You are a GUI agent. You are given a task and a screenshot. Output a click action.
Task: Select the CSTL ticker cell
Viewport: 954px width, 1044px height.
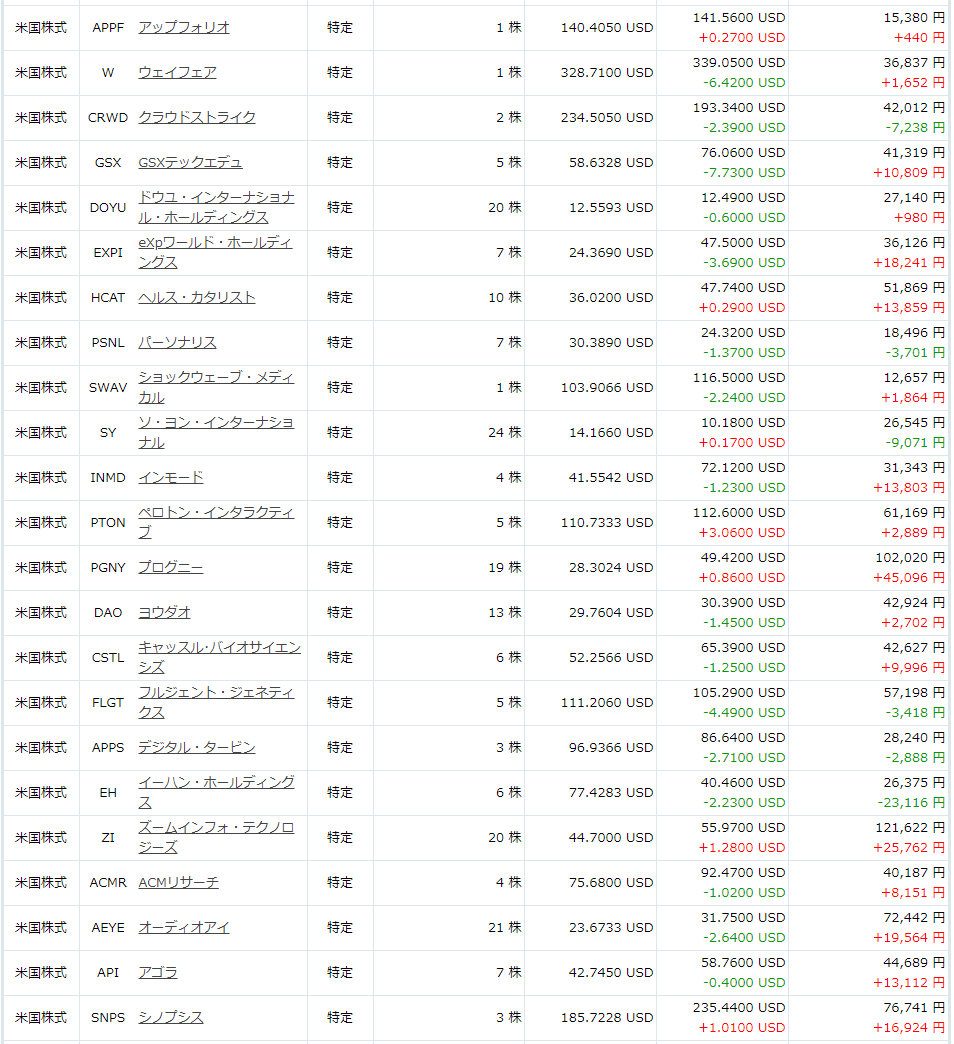(x=108, y=657)
